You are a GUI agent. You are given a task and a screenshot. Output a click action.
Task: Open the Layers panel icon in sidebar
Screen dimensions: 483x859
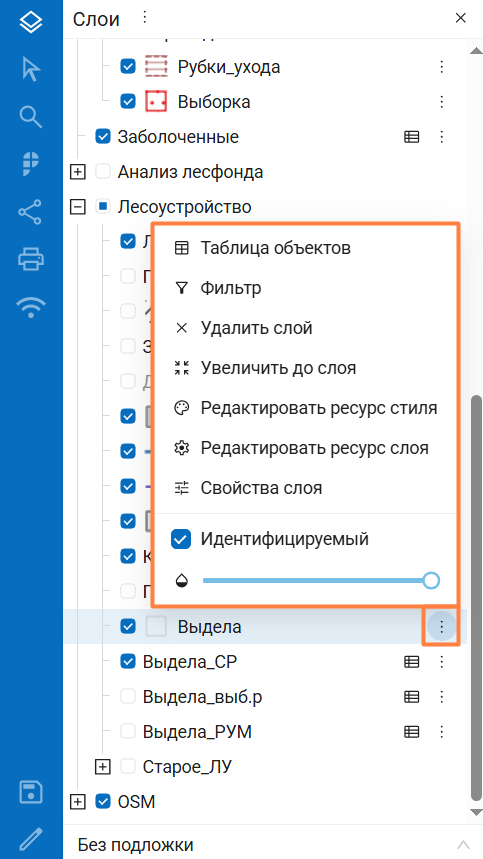tap(31, 24)
